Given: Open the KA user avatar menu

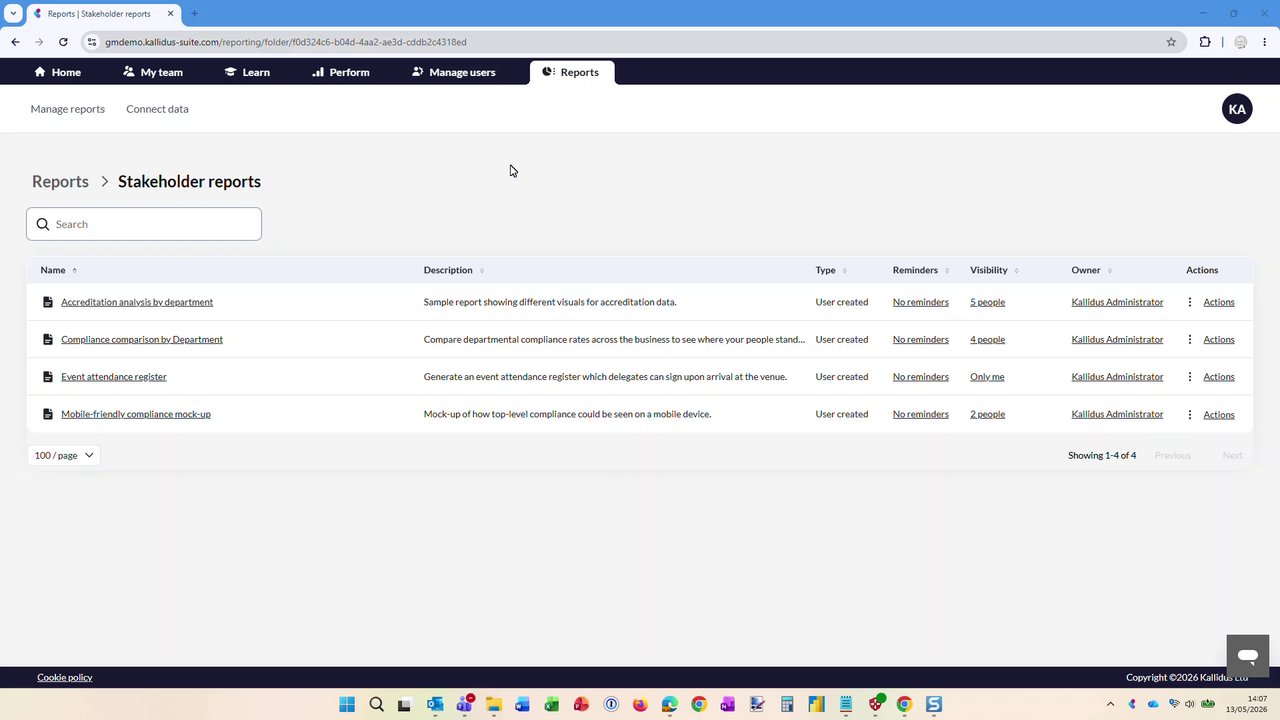Looking at the screenshot, I should coord(1237,109).
